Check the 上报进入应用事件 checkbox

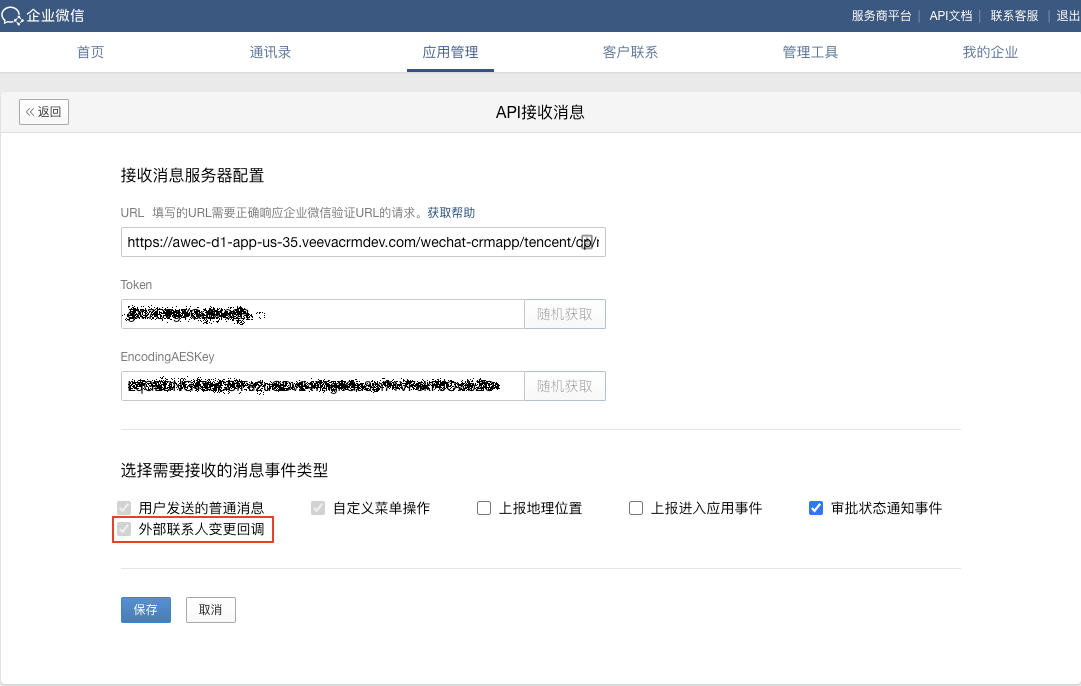coord(636,508)
